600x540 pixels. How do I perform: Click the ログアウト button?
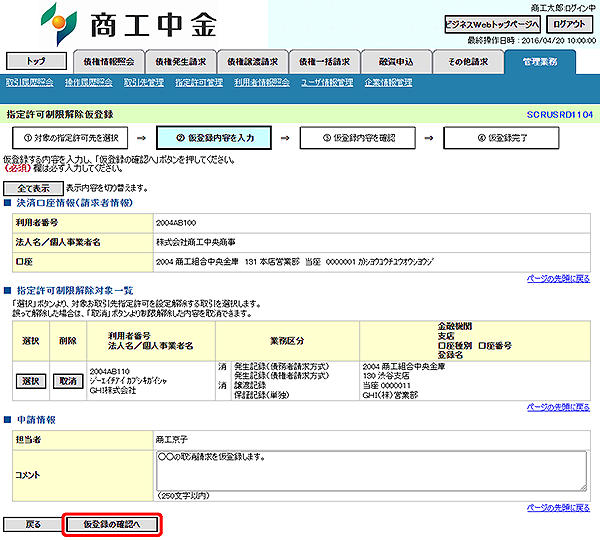click(569, 24)
